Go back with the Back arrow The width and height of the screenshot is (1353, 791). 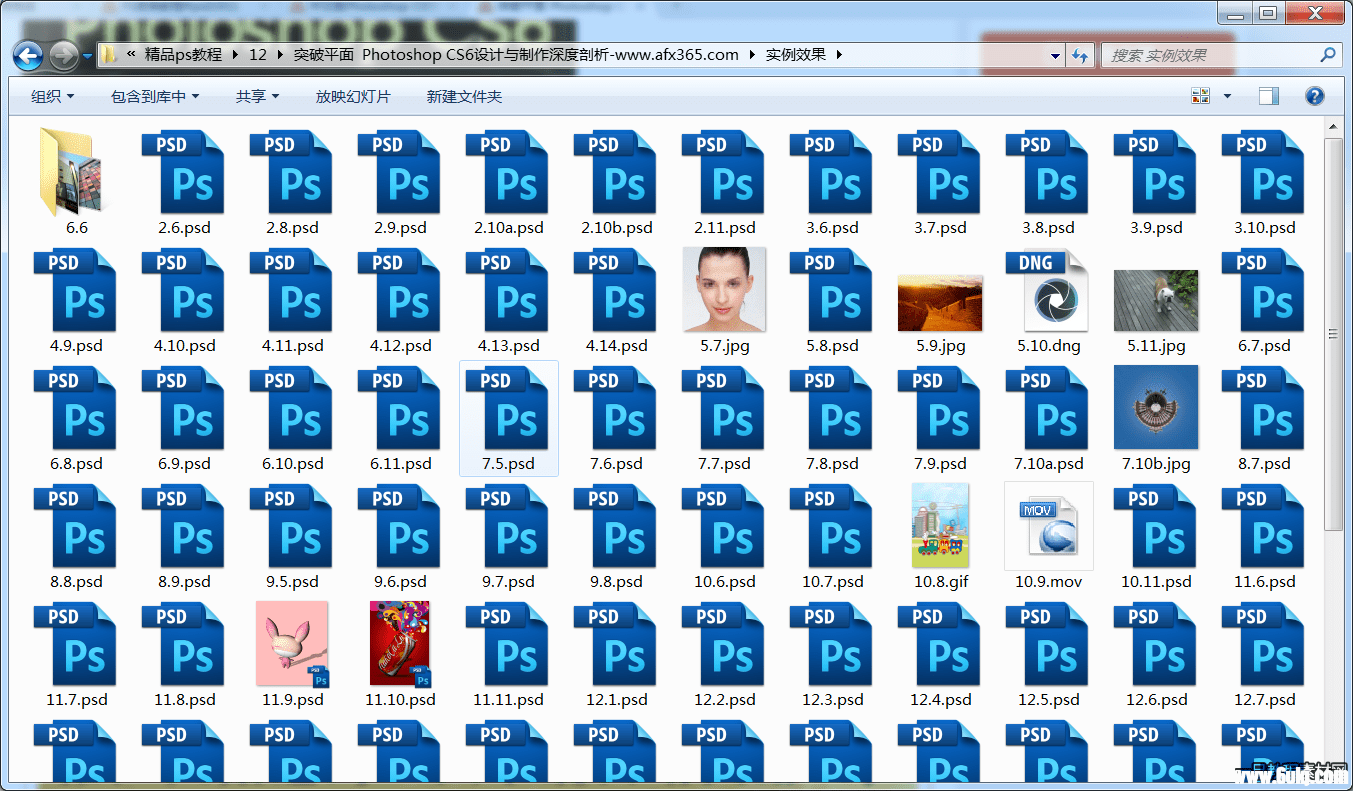[x=28, y=55]
